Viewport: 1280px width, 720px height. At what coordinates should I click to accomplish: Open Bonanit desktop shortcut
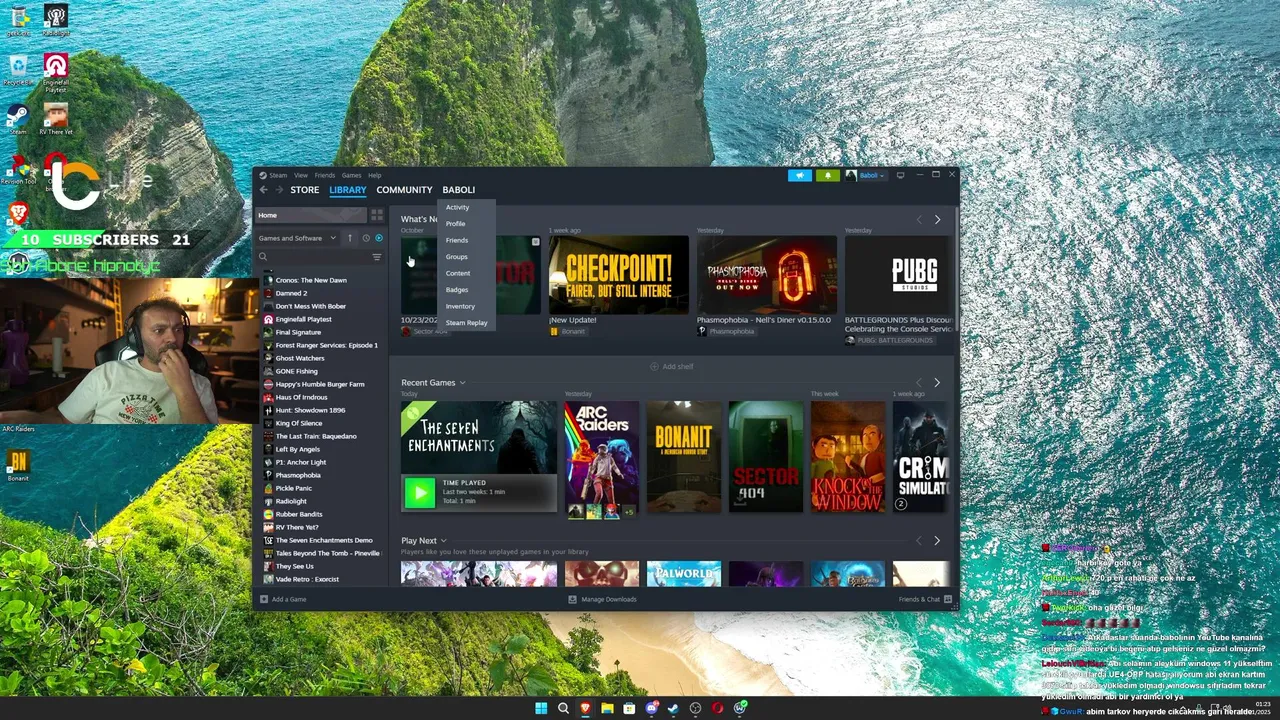18,465
